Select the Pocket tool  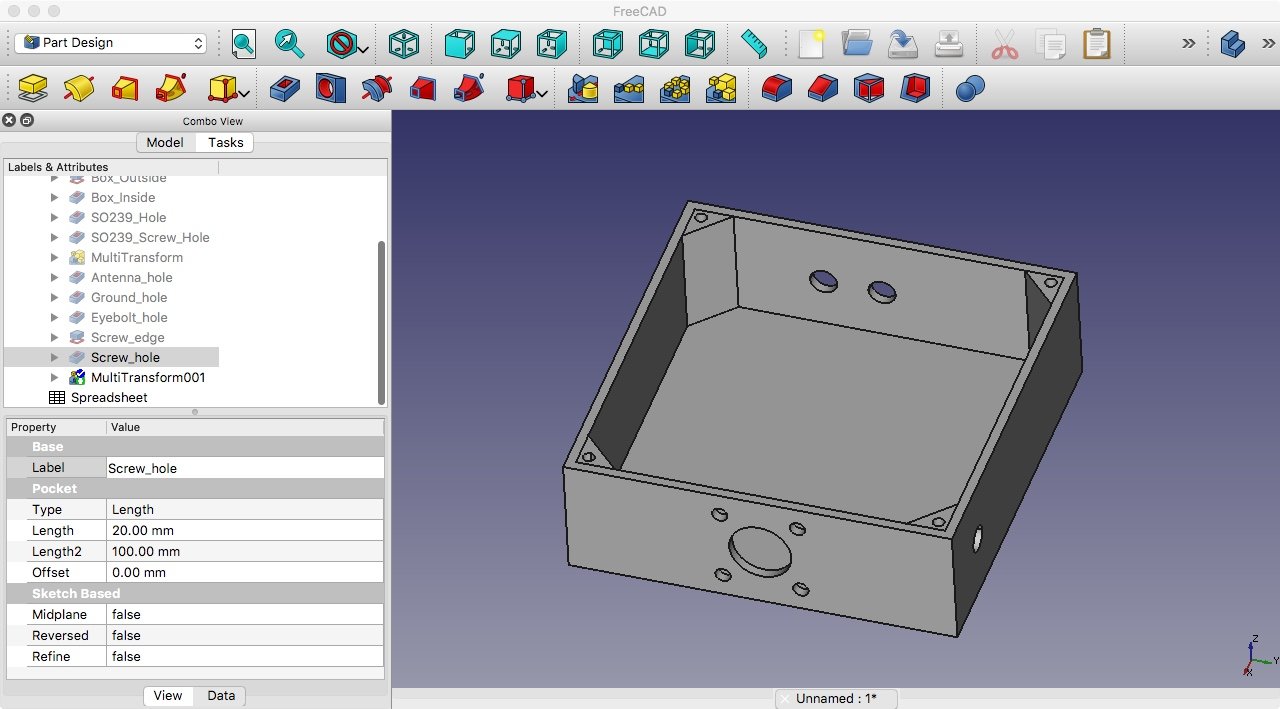pyautogui.click(x=285, y=88)
